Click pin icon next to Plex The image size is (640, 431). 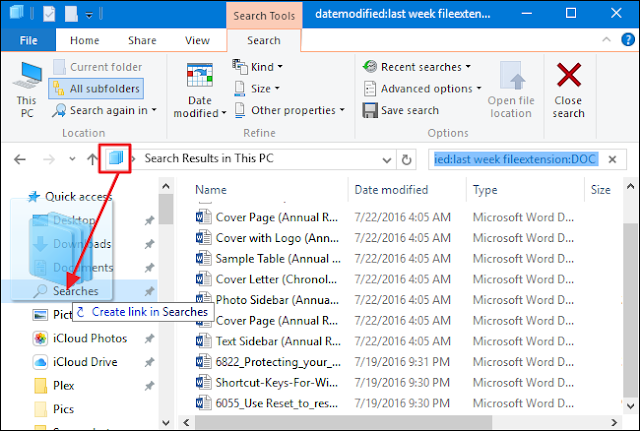tap(149, 386)
